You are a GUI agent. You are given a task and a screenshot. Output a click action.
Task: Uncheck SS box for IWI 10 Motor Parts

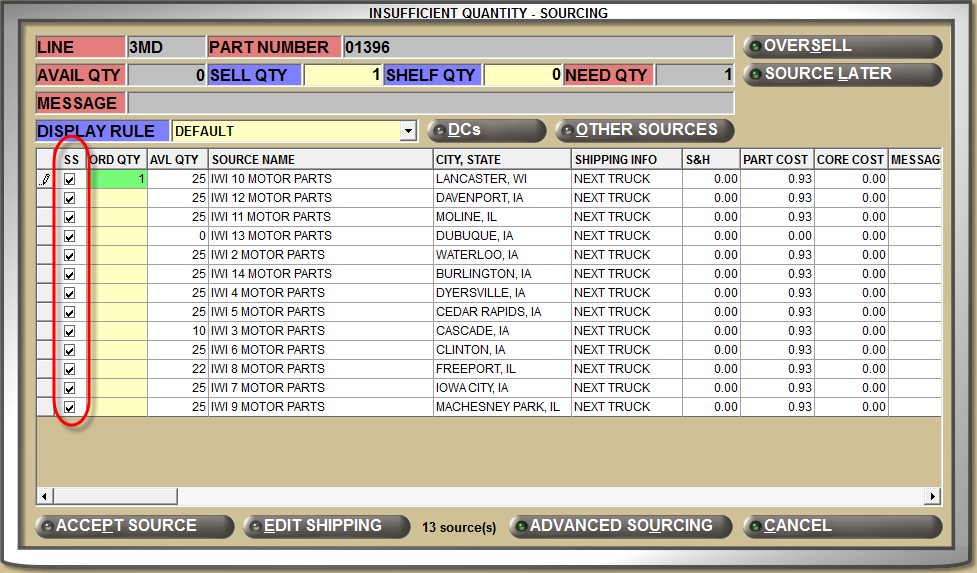tap(70, 179)
